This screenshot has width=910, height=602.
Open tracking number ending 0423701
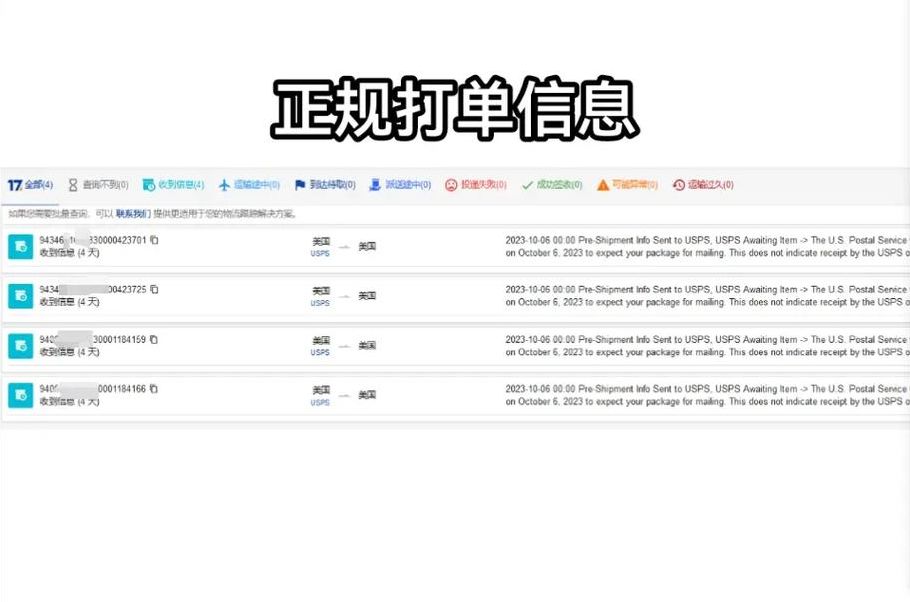pyautogui.click(x=93, y=240)
